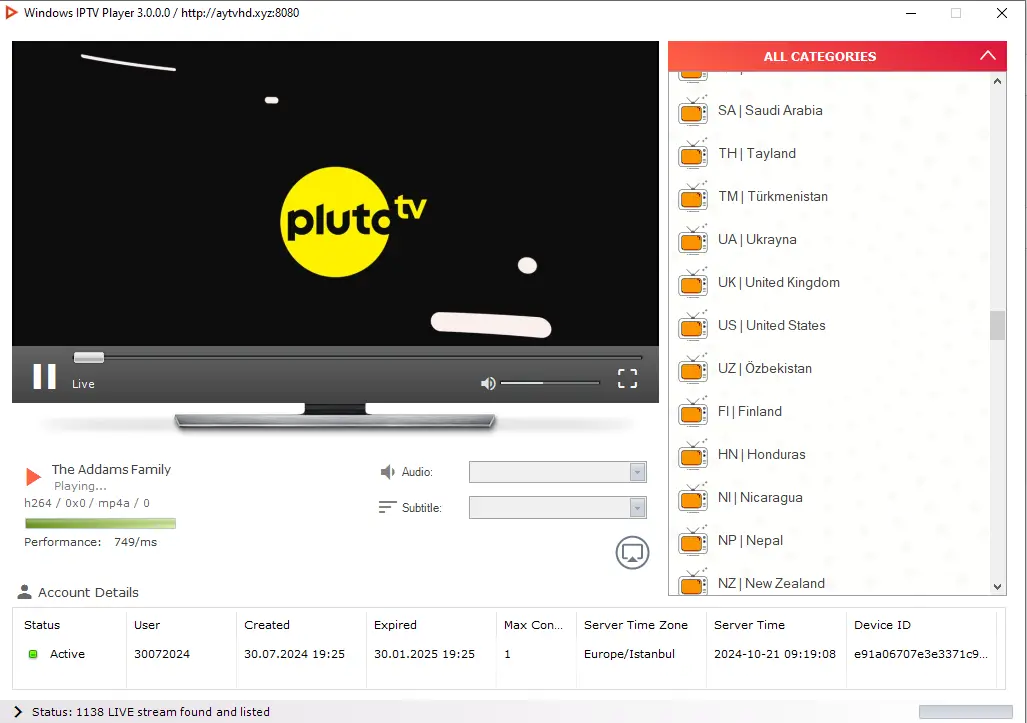Click the TV icon for Nepal
Screen dimensions: 1027x723
[693, 541]
